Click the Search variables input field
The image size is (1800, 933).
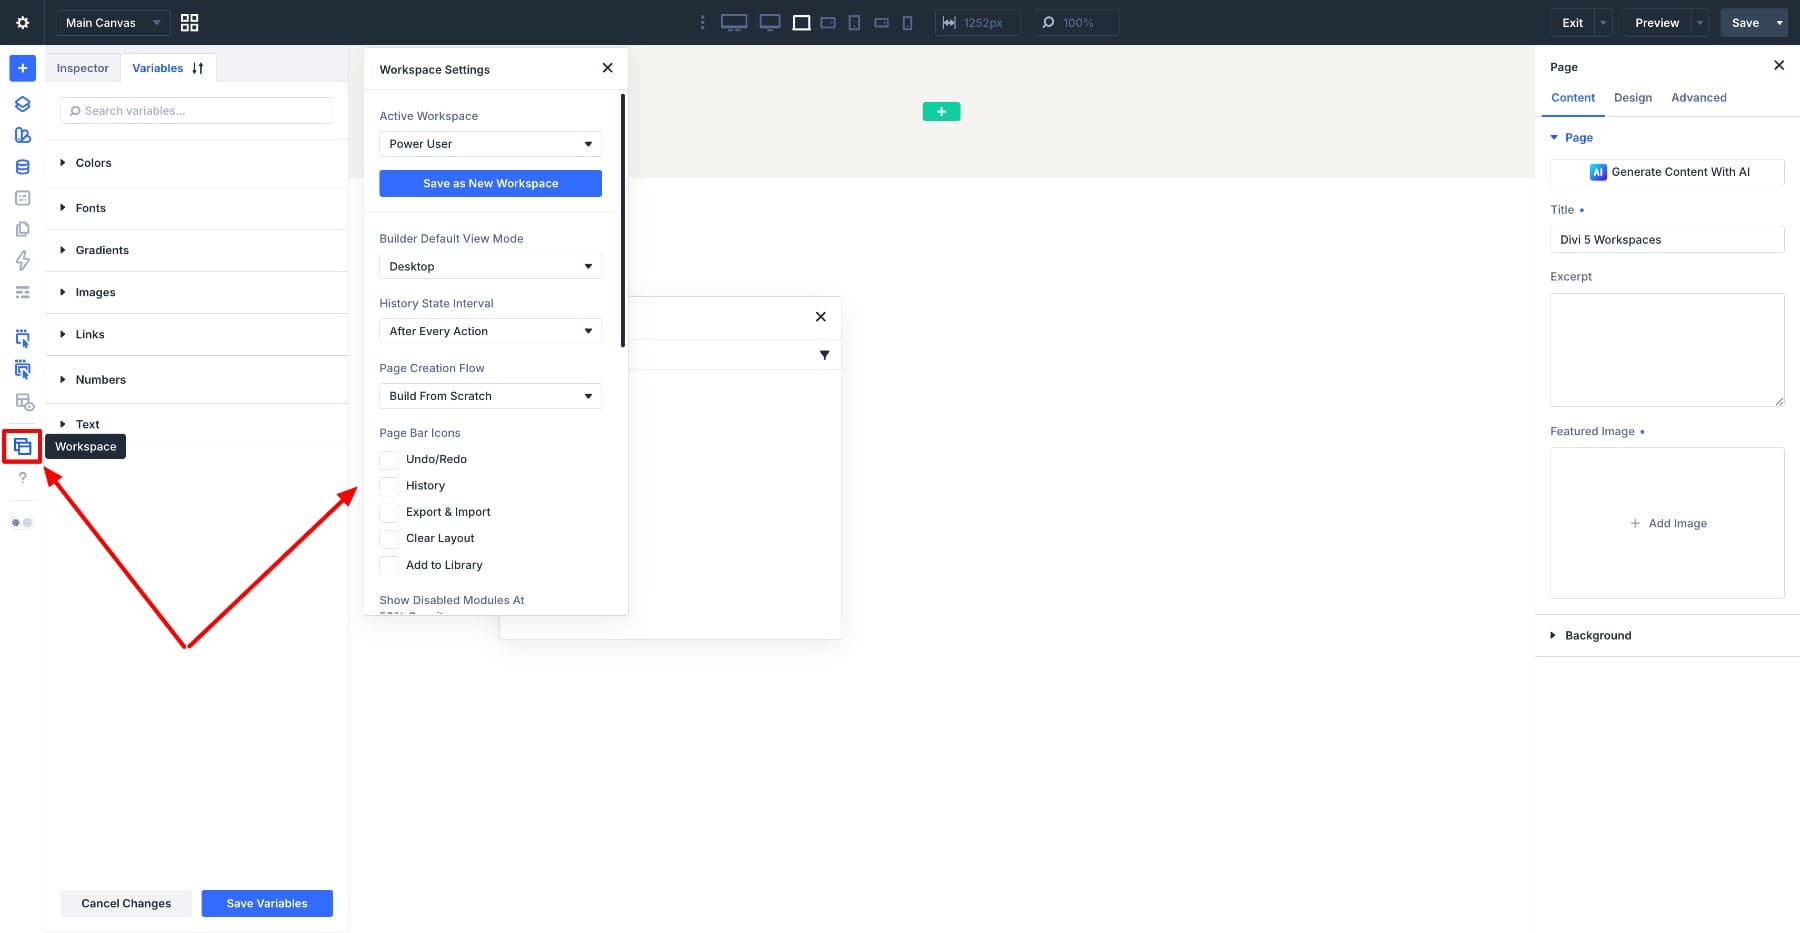196,111
